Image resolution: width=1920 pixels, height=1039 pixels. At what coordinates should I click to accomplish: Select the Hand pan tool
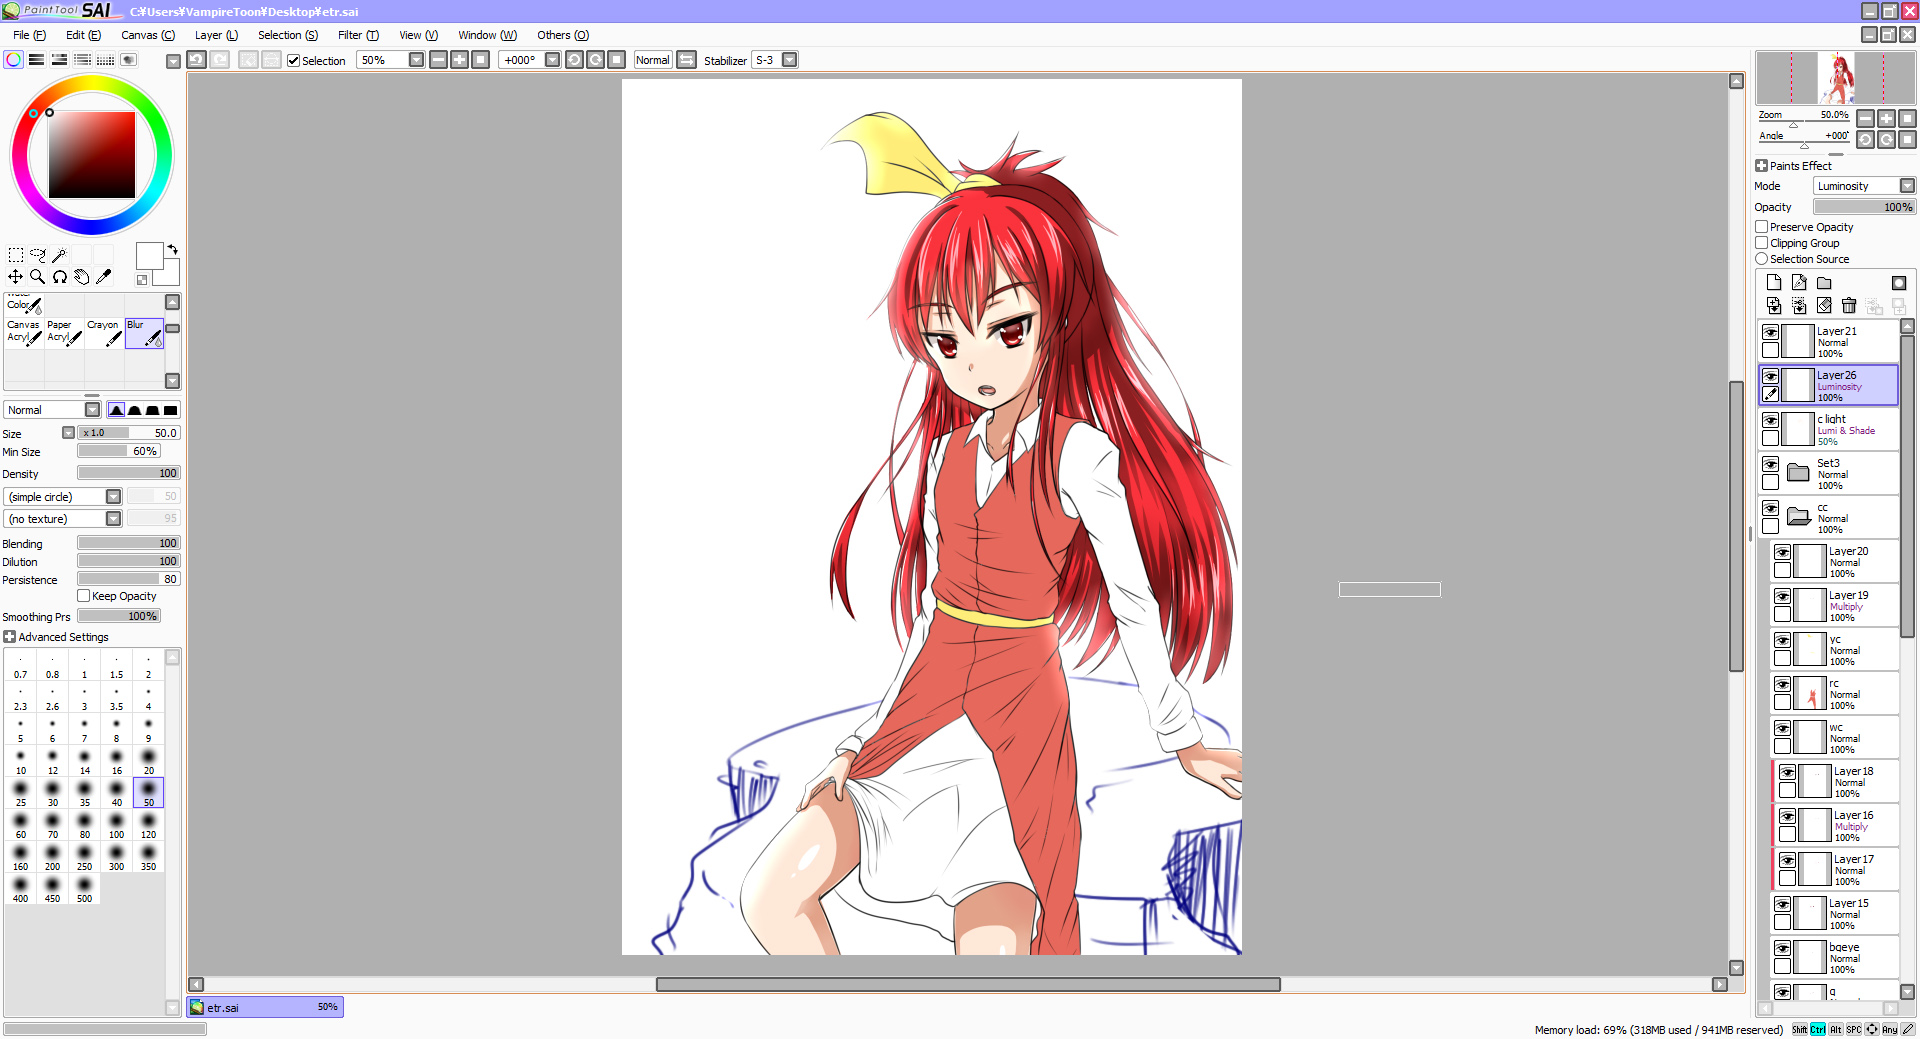click(81, 277)
